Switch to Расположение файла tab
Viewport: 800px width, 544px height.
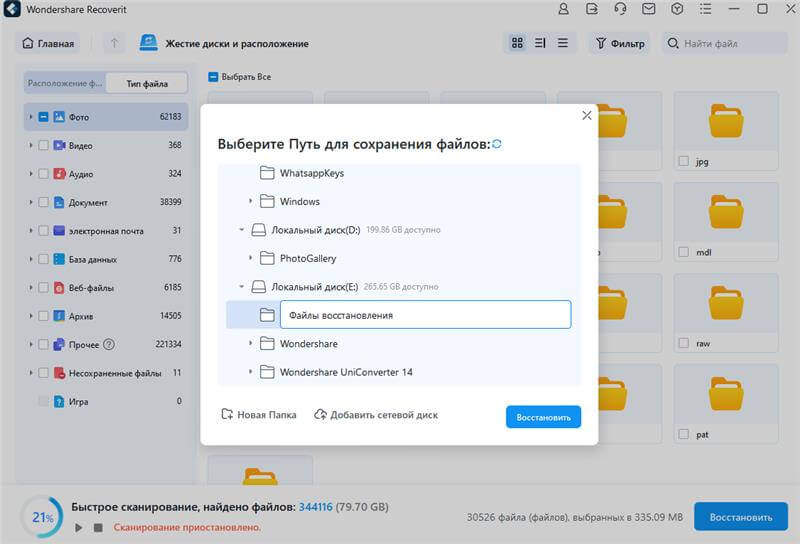pos(65,83)
